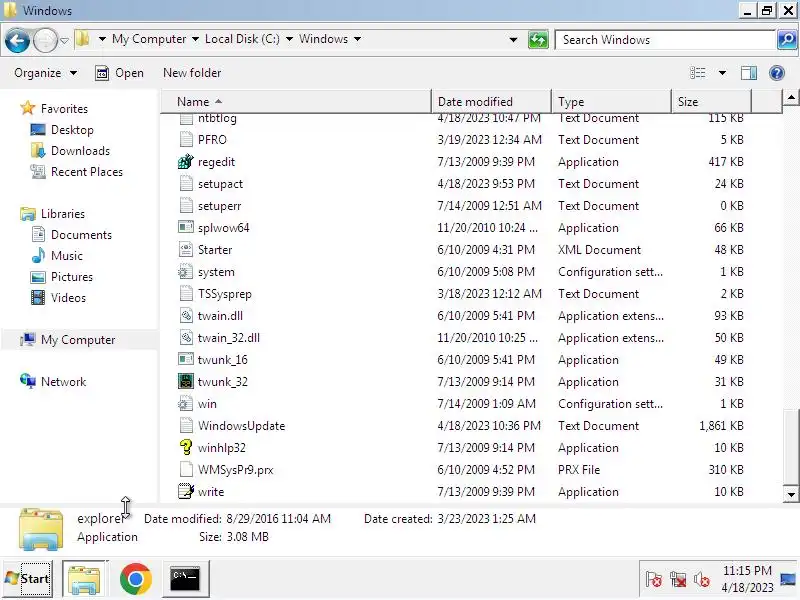Click the refresh button beside address bar
The width and height of the screenshot is (800, 600).
click(x=538, y=40)
